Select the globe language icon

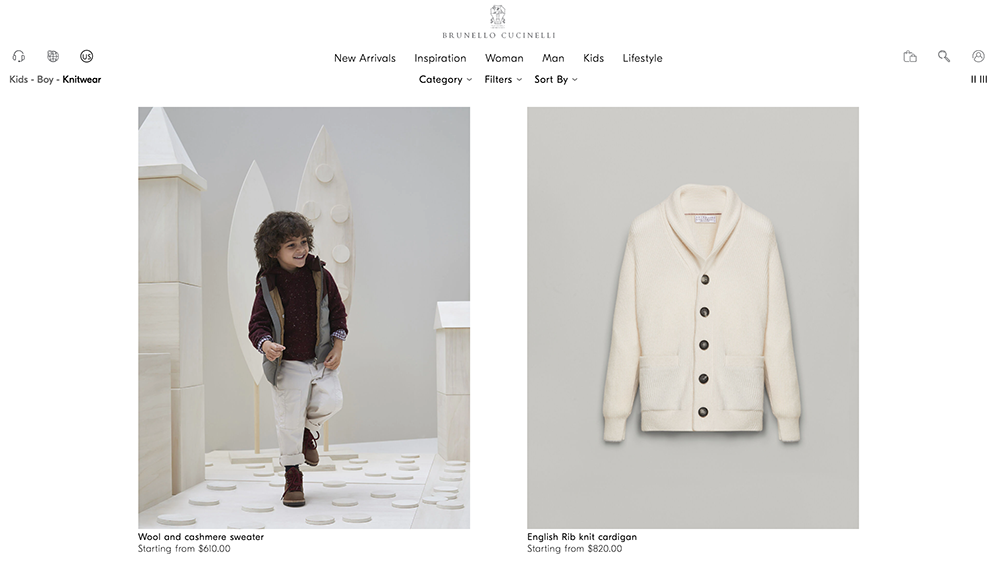tap(53, 56)
